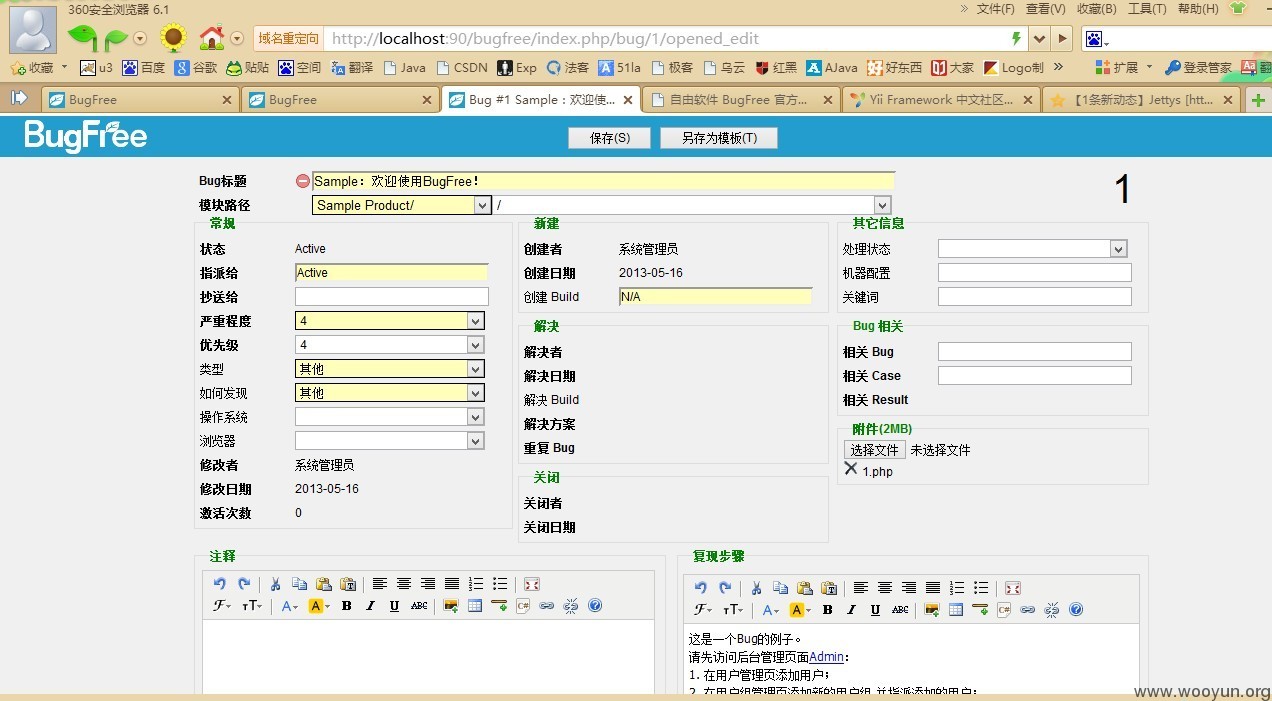This screenshot has width=1272, height=701.
Task: Click the paste icon in 注释 editor toolbar
Action: (323, 584)
